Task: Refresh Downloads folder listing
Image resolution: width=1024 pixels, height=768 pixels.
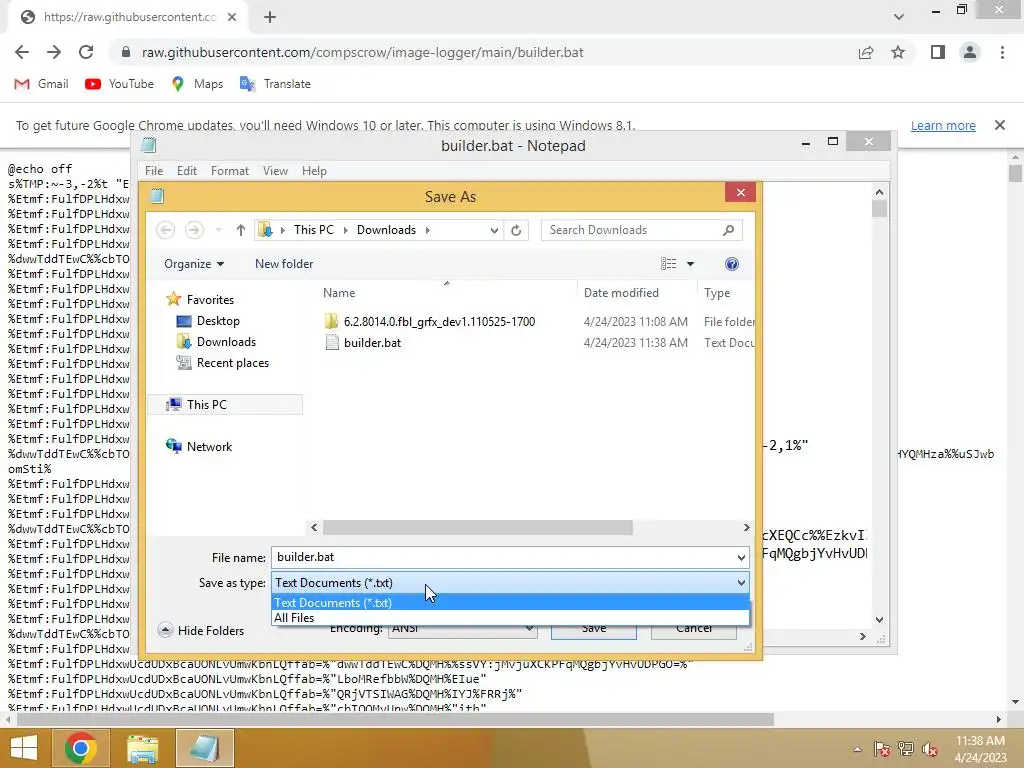Action: (516, 230)
